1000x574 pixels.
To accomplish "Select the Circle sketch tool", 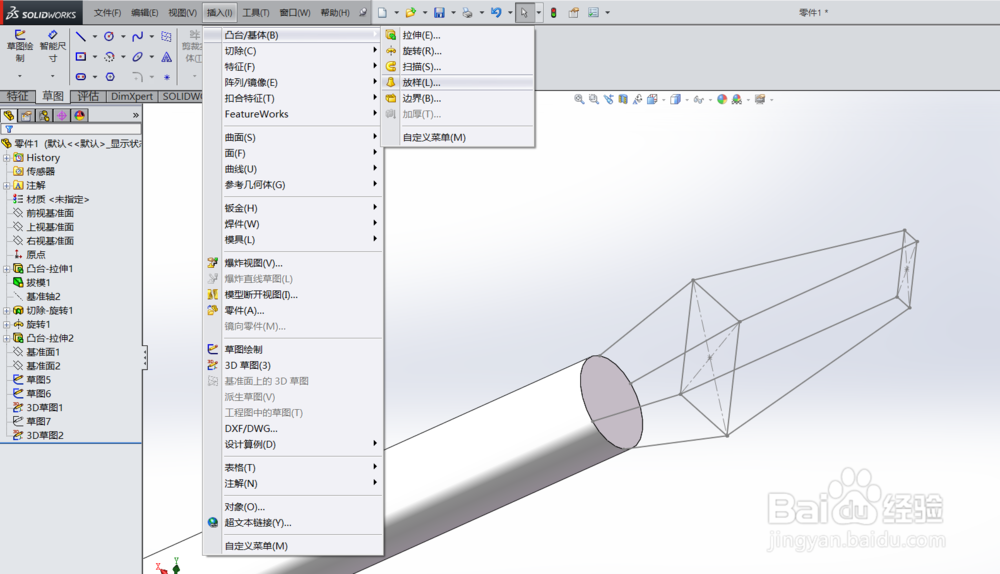I will tap(109, 36).
